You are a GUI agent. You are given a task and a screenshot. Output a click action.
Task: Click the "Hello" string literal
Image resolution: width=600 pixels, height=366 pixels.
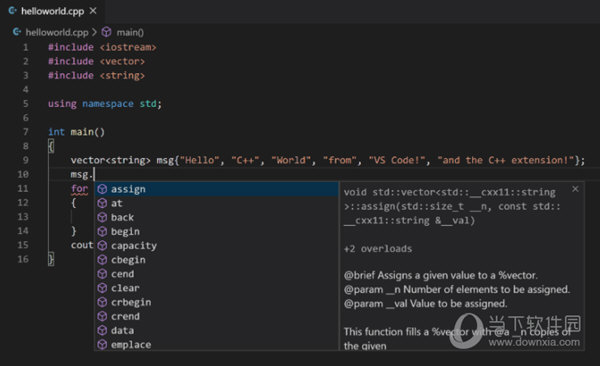point(199,160)
